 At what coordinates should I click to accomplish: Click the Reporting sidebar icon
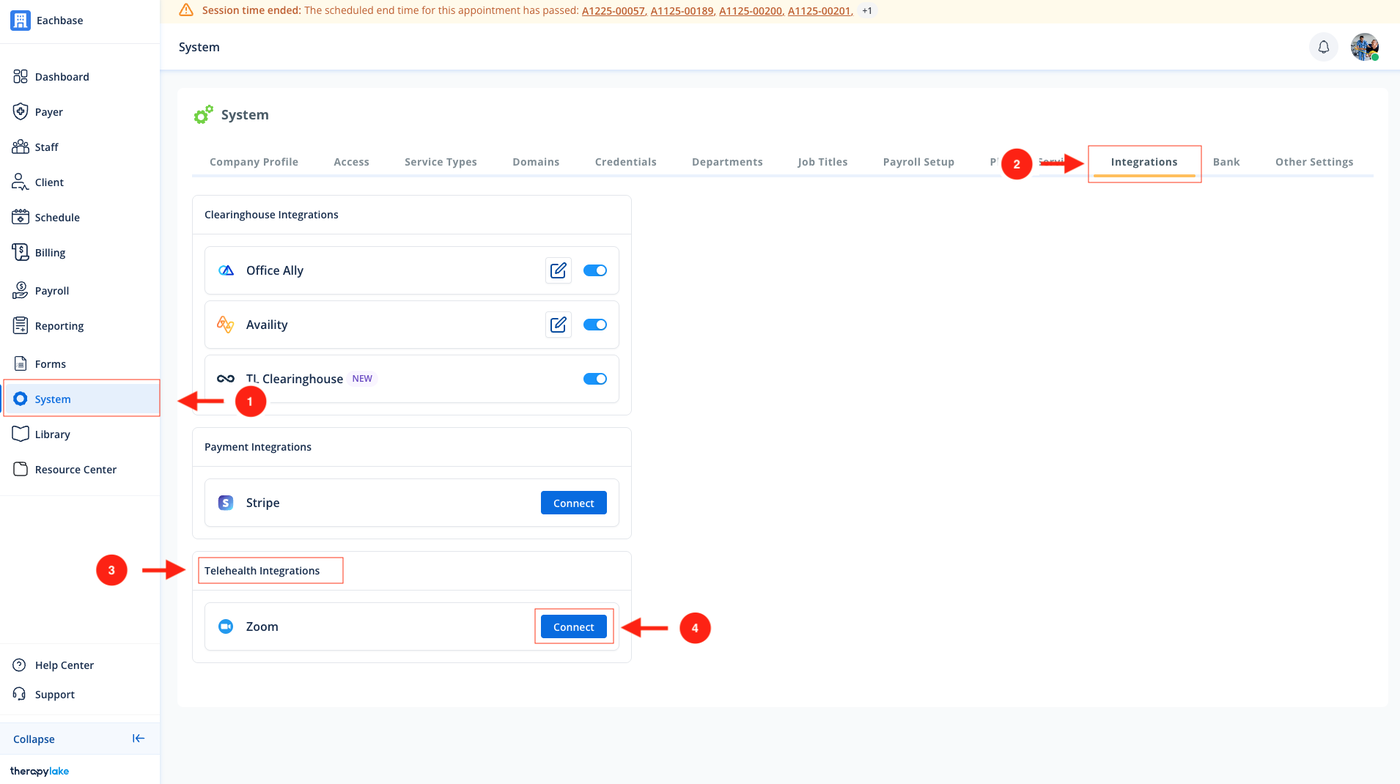(20, 326)
